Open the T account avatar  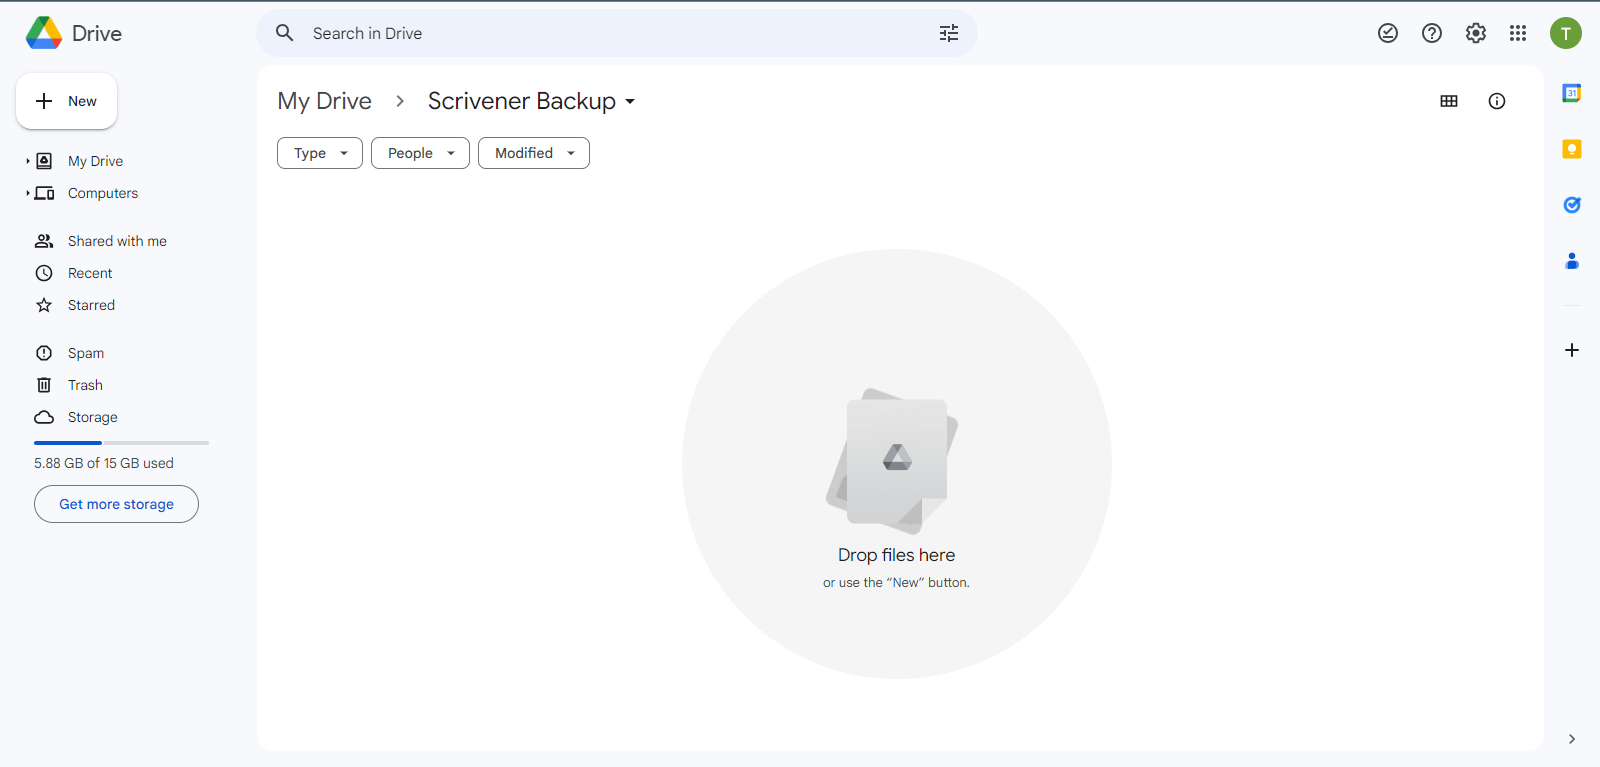click(1566, 33)
